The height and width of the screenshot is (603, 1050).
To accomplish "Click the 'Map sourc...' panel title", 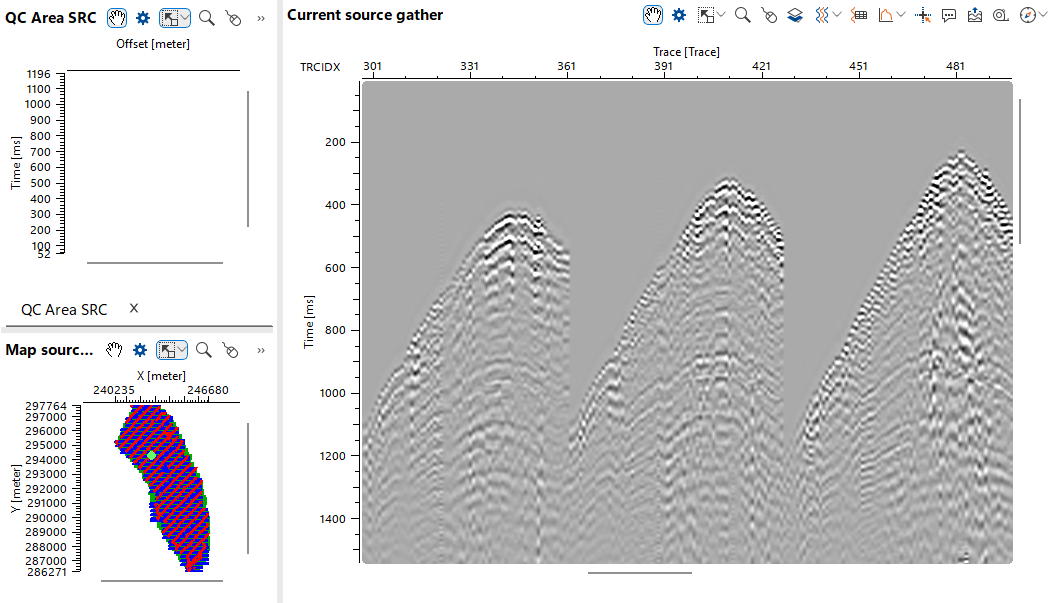I will pos(49,350).
